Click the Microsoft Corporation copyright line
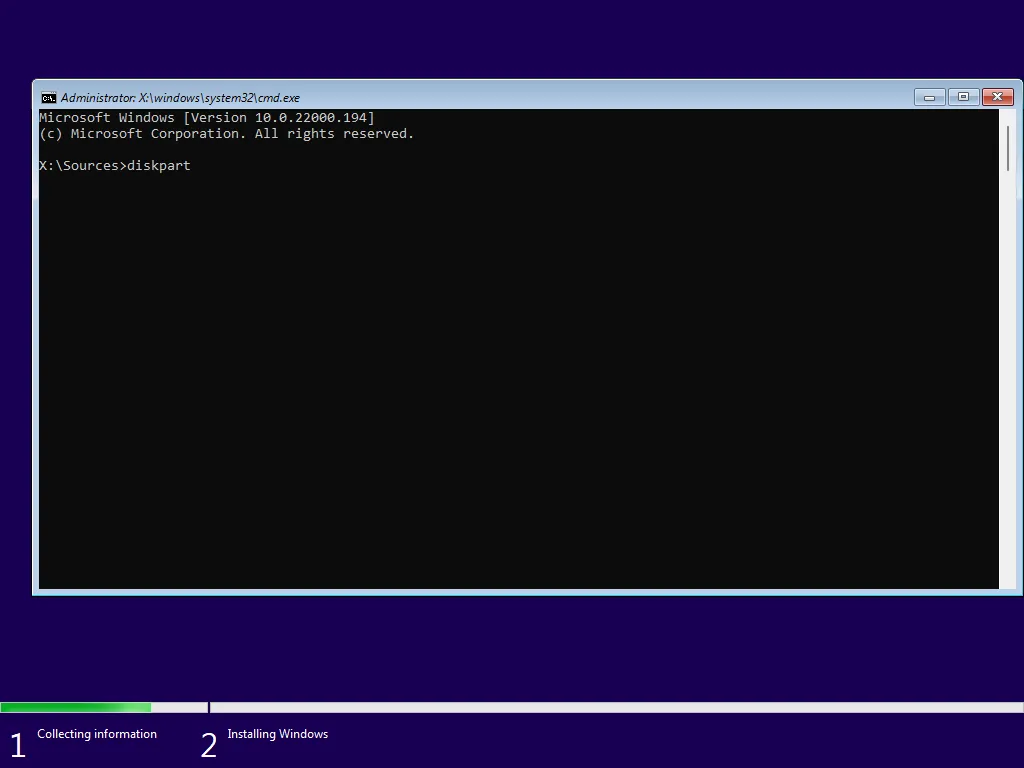Screen dimensions: 1024x768 [226, 133]
